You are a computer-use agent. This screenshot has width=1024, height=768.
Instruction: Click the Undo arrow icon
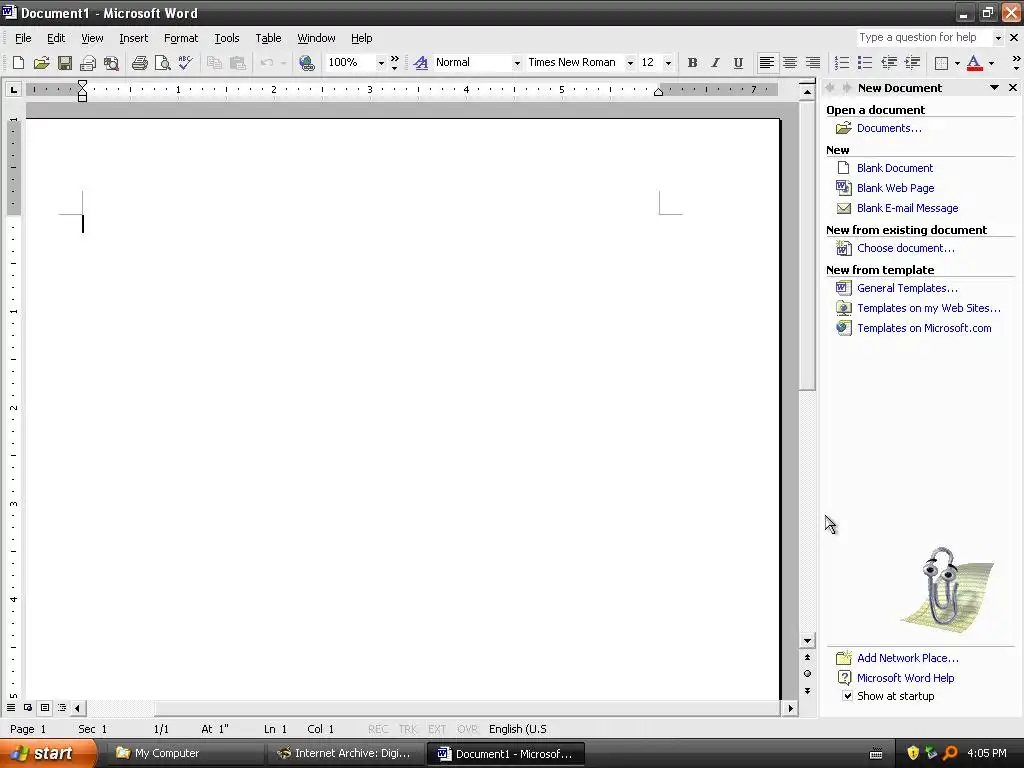(x=266, y=63)
